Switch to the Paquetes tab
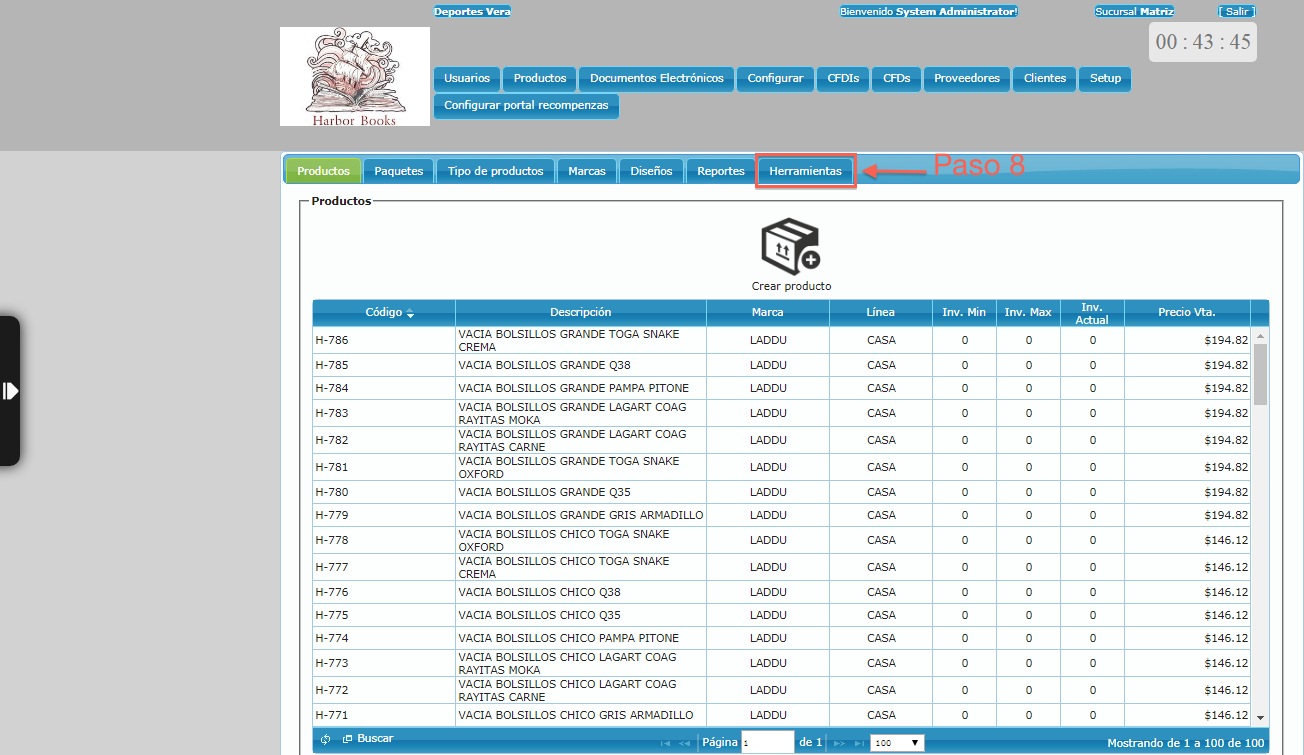1304x755 pixels. point(398,171)
